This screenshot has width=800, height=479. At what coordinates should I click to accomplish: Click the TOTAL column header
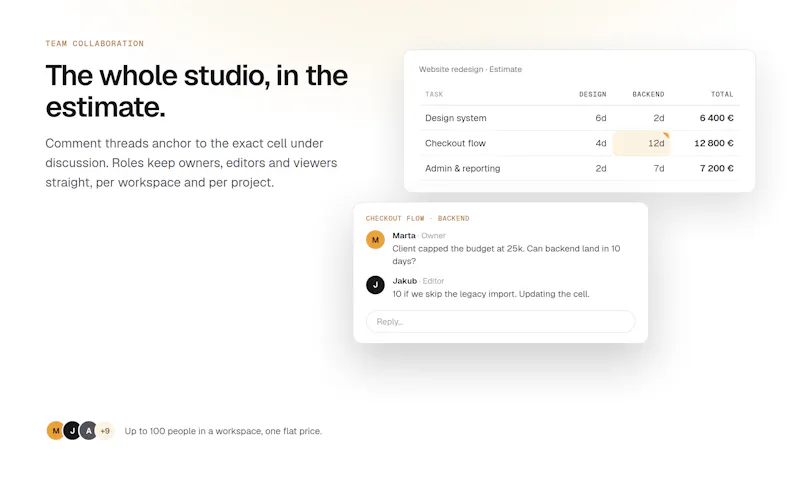[722, 94]
